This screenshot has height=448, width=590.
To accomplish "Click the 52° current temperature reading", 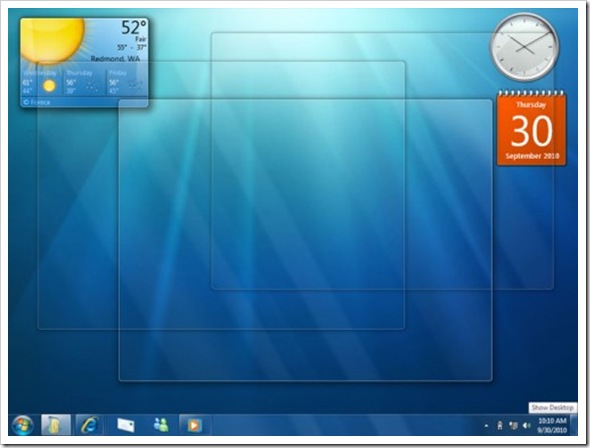I will tap(134, 28).
